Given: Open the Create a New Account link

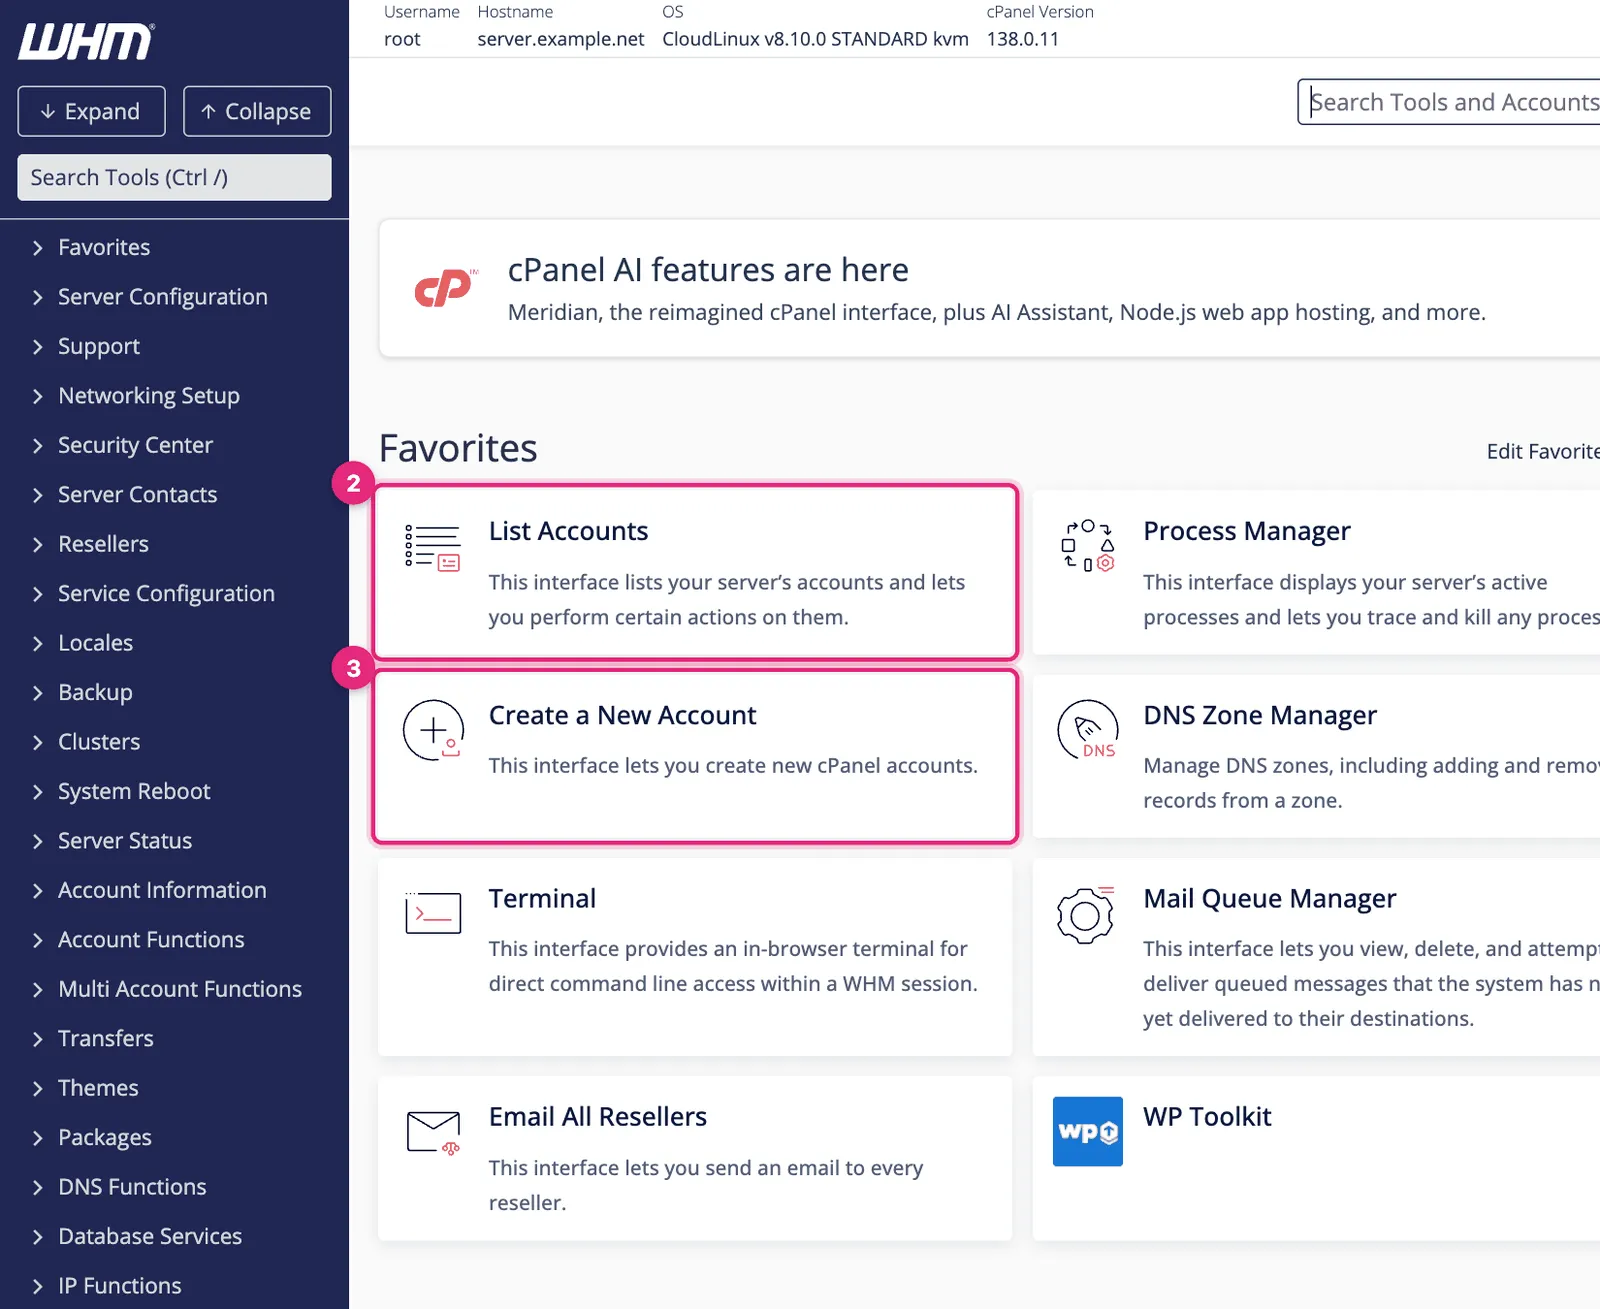Looking at the screenshot, I should pos(622,715).
